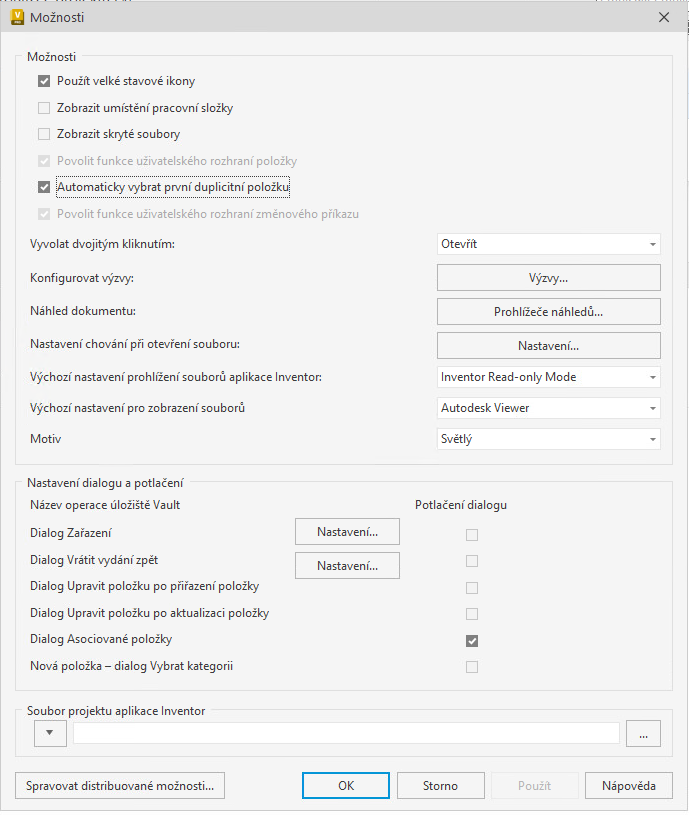This screenshot has height=815, width=691.
Task: Uncheck 'Použít velké stavové ikony' checkbox
Action: (x=44, y=82)
